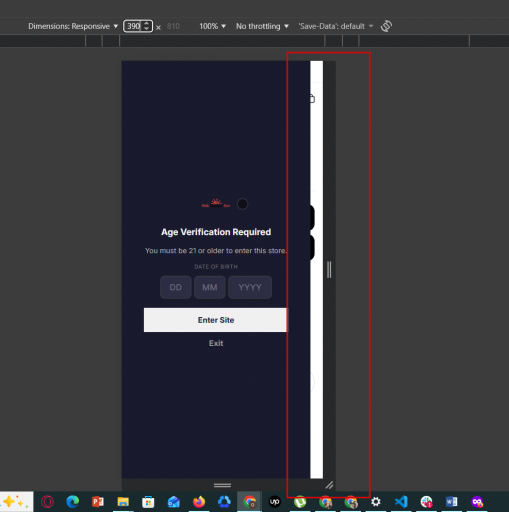Click the MM month input field
Viewport: 509px width, 512px height.
[210, 287]
